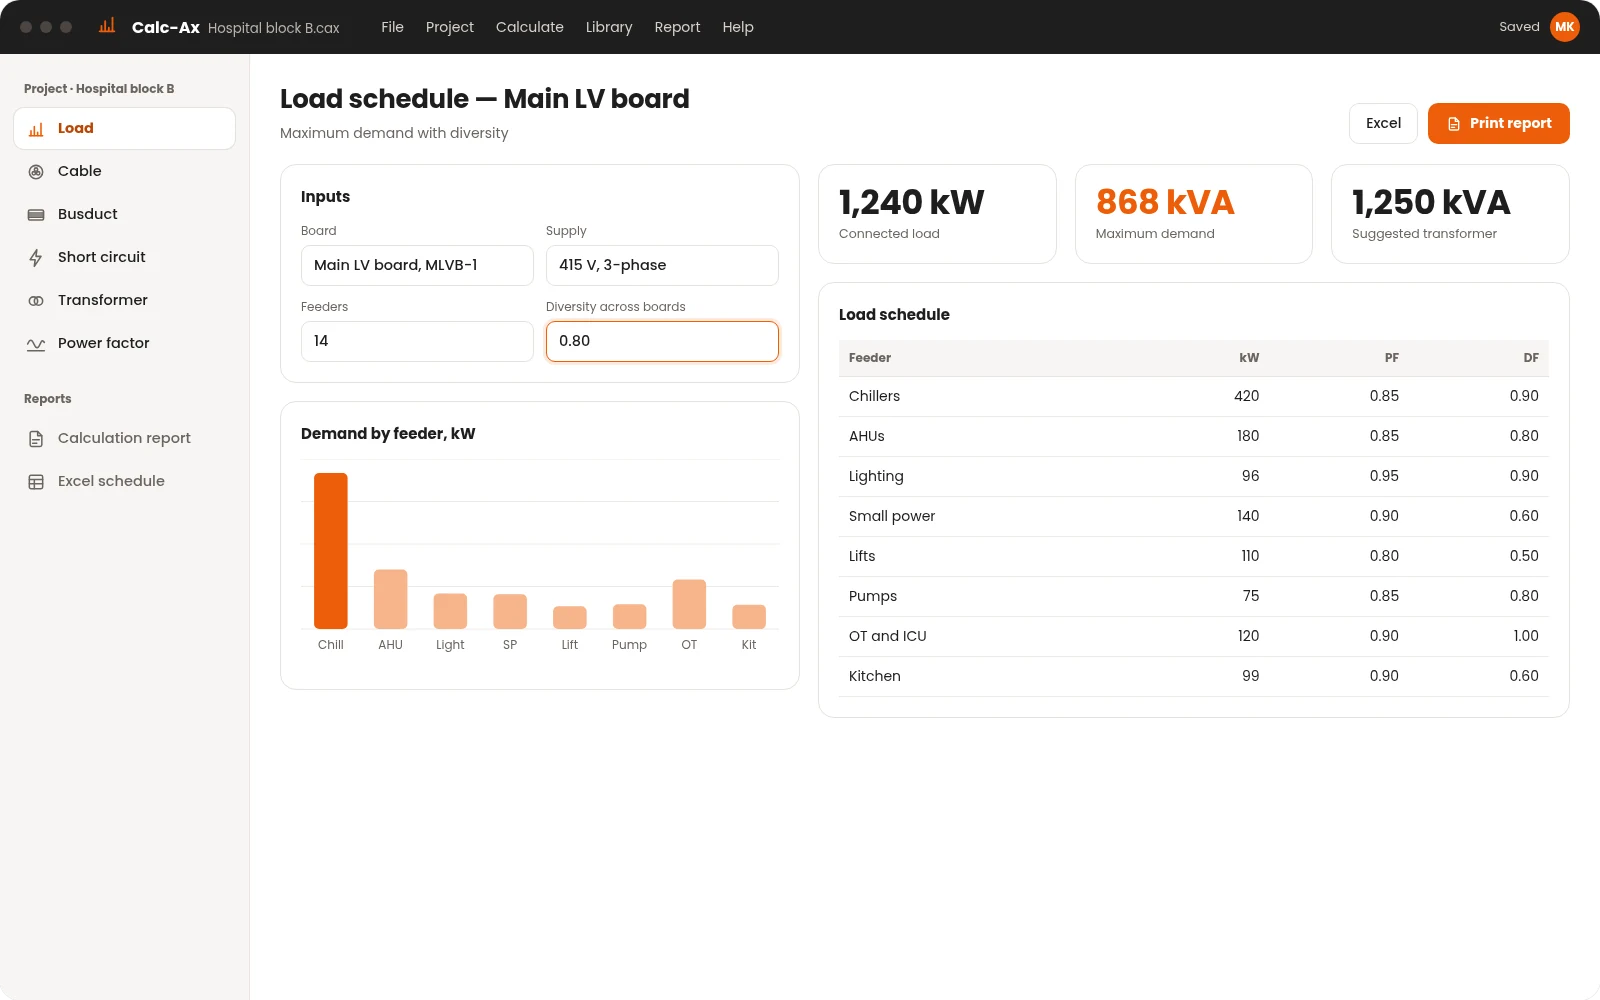This screenshot has height=1000, width=1600.
Task: Click the Excel schedule table icon
Action: (x=36, y=482)
